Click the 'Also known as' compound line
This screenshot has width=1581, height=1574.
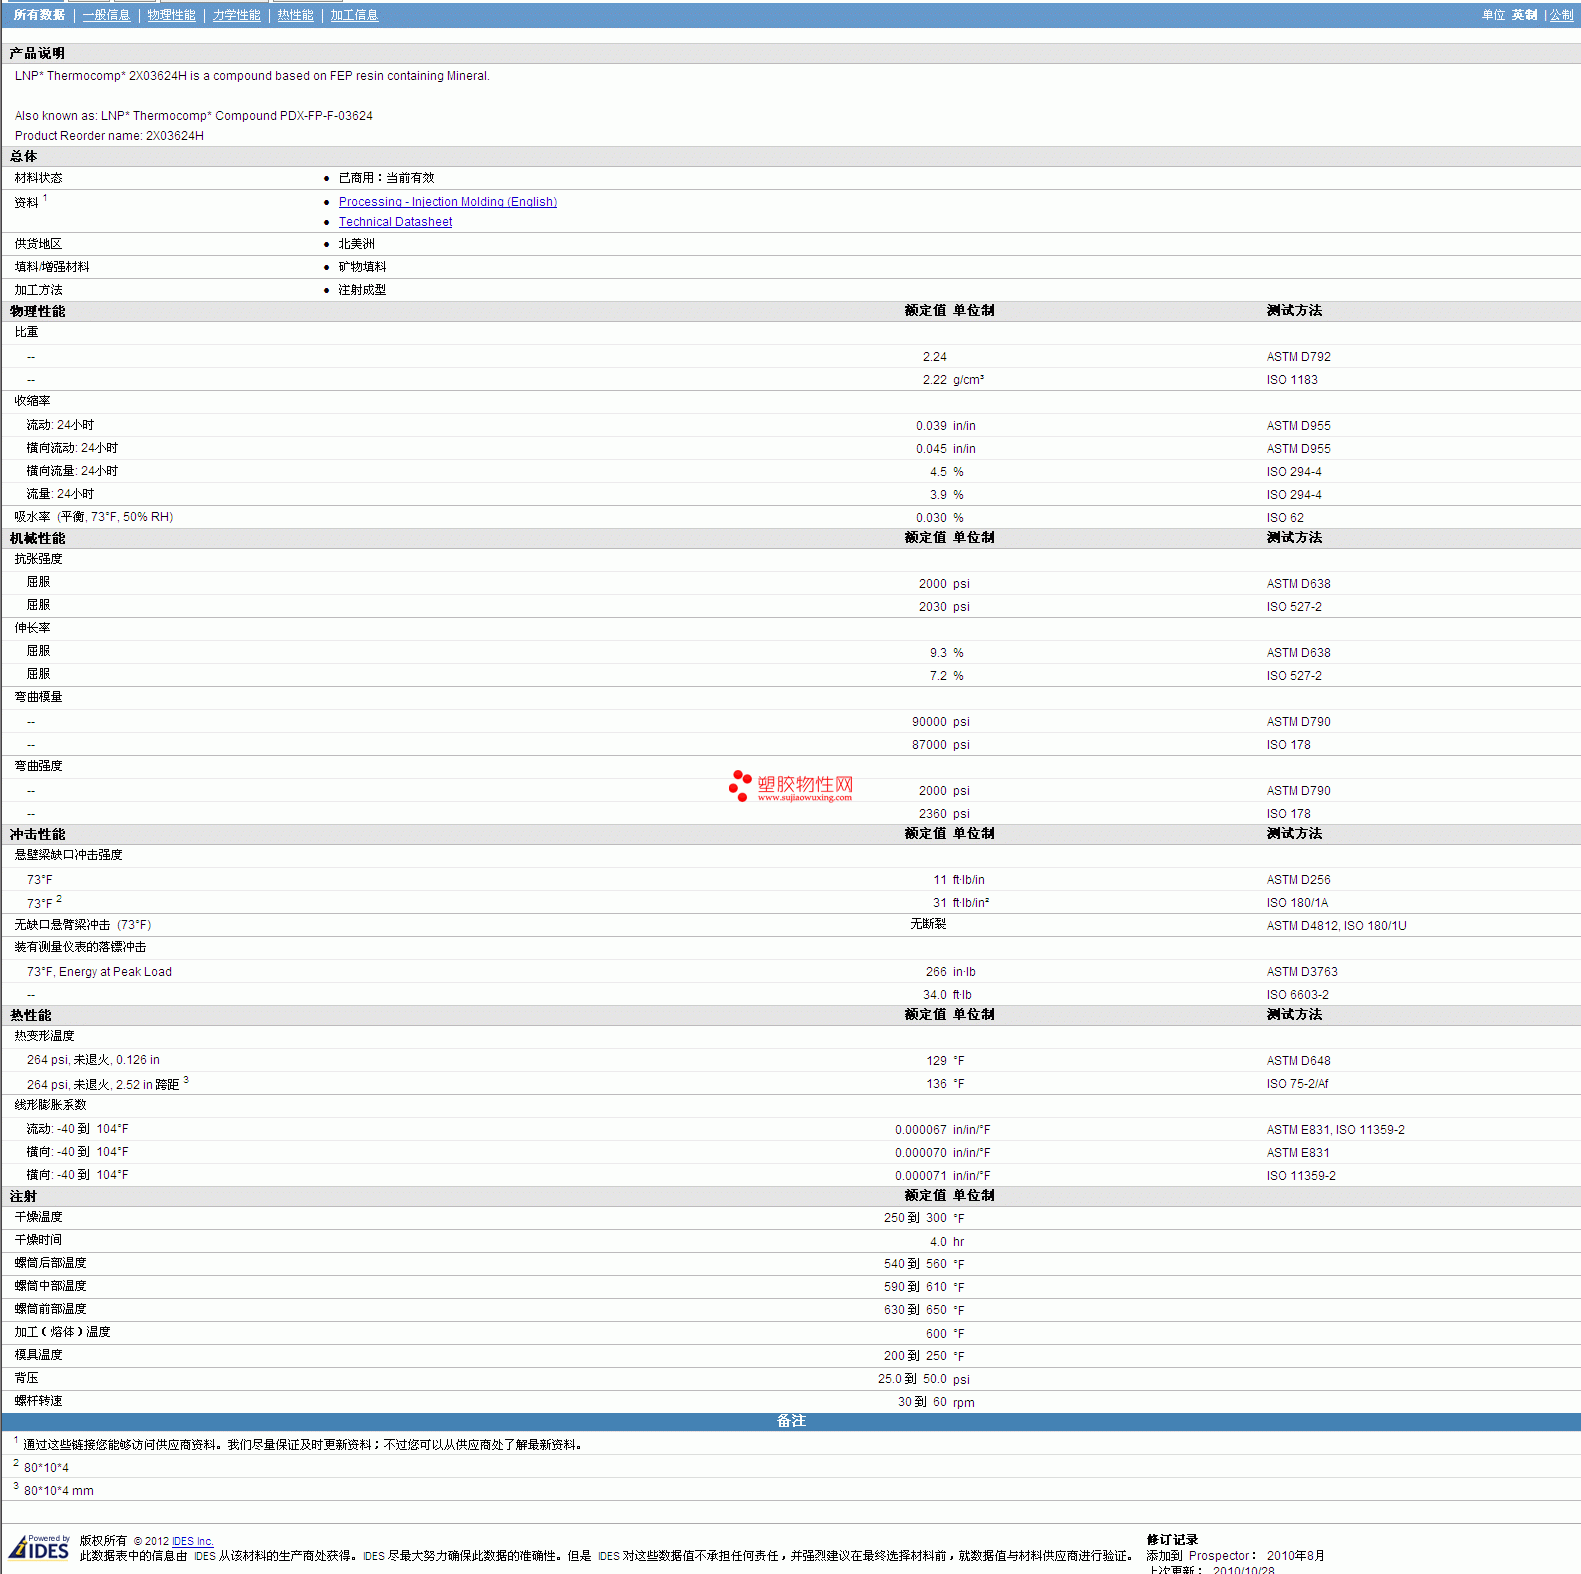(x=194, y=116)
